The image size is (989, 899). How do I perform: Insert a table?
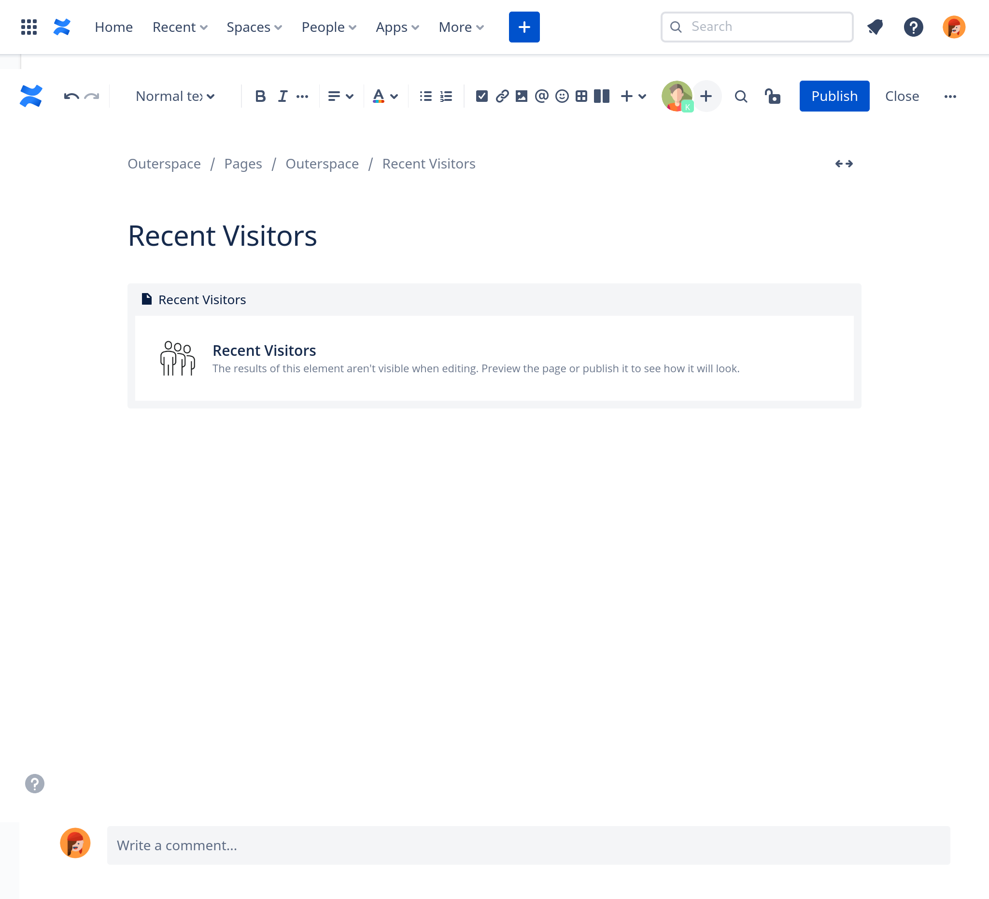tap(582, 96)
